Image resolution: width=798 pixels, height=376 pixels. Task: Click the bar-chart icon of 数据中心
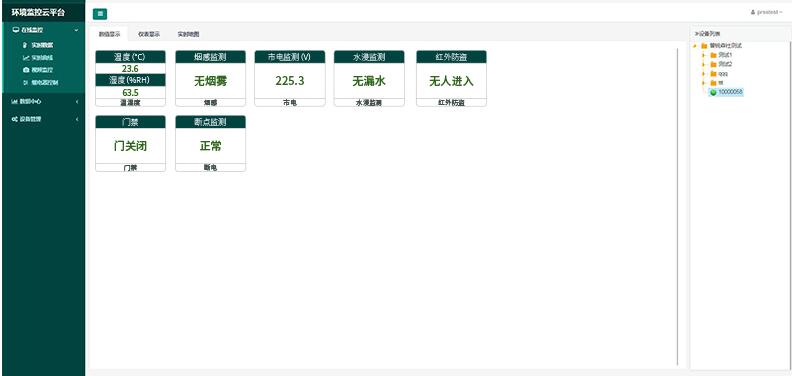(15, 101)
